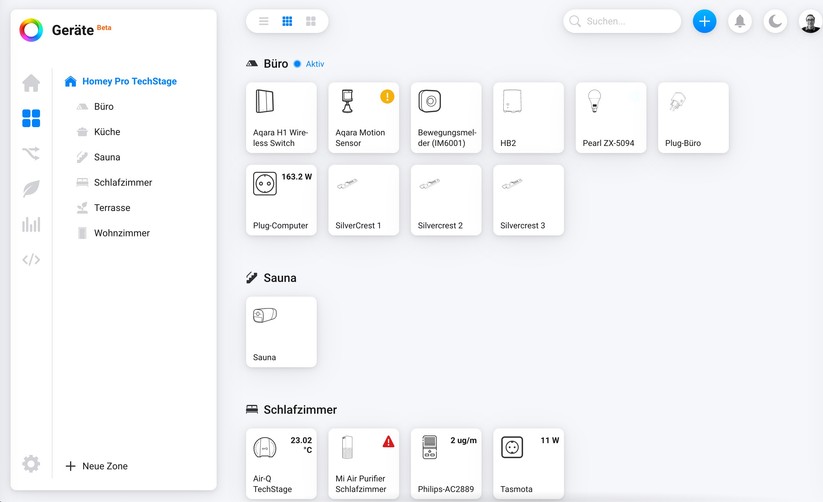Switch to list view layout
This screenshot has height=502, width=823.
(x=263, y=21)
